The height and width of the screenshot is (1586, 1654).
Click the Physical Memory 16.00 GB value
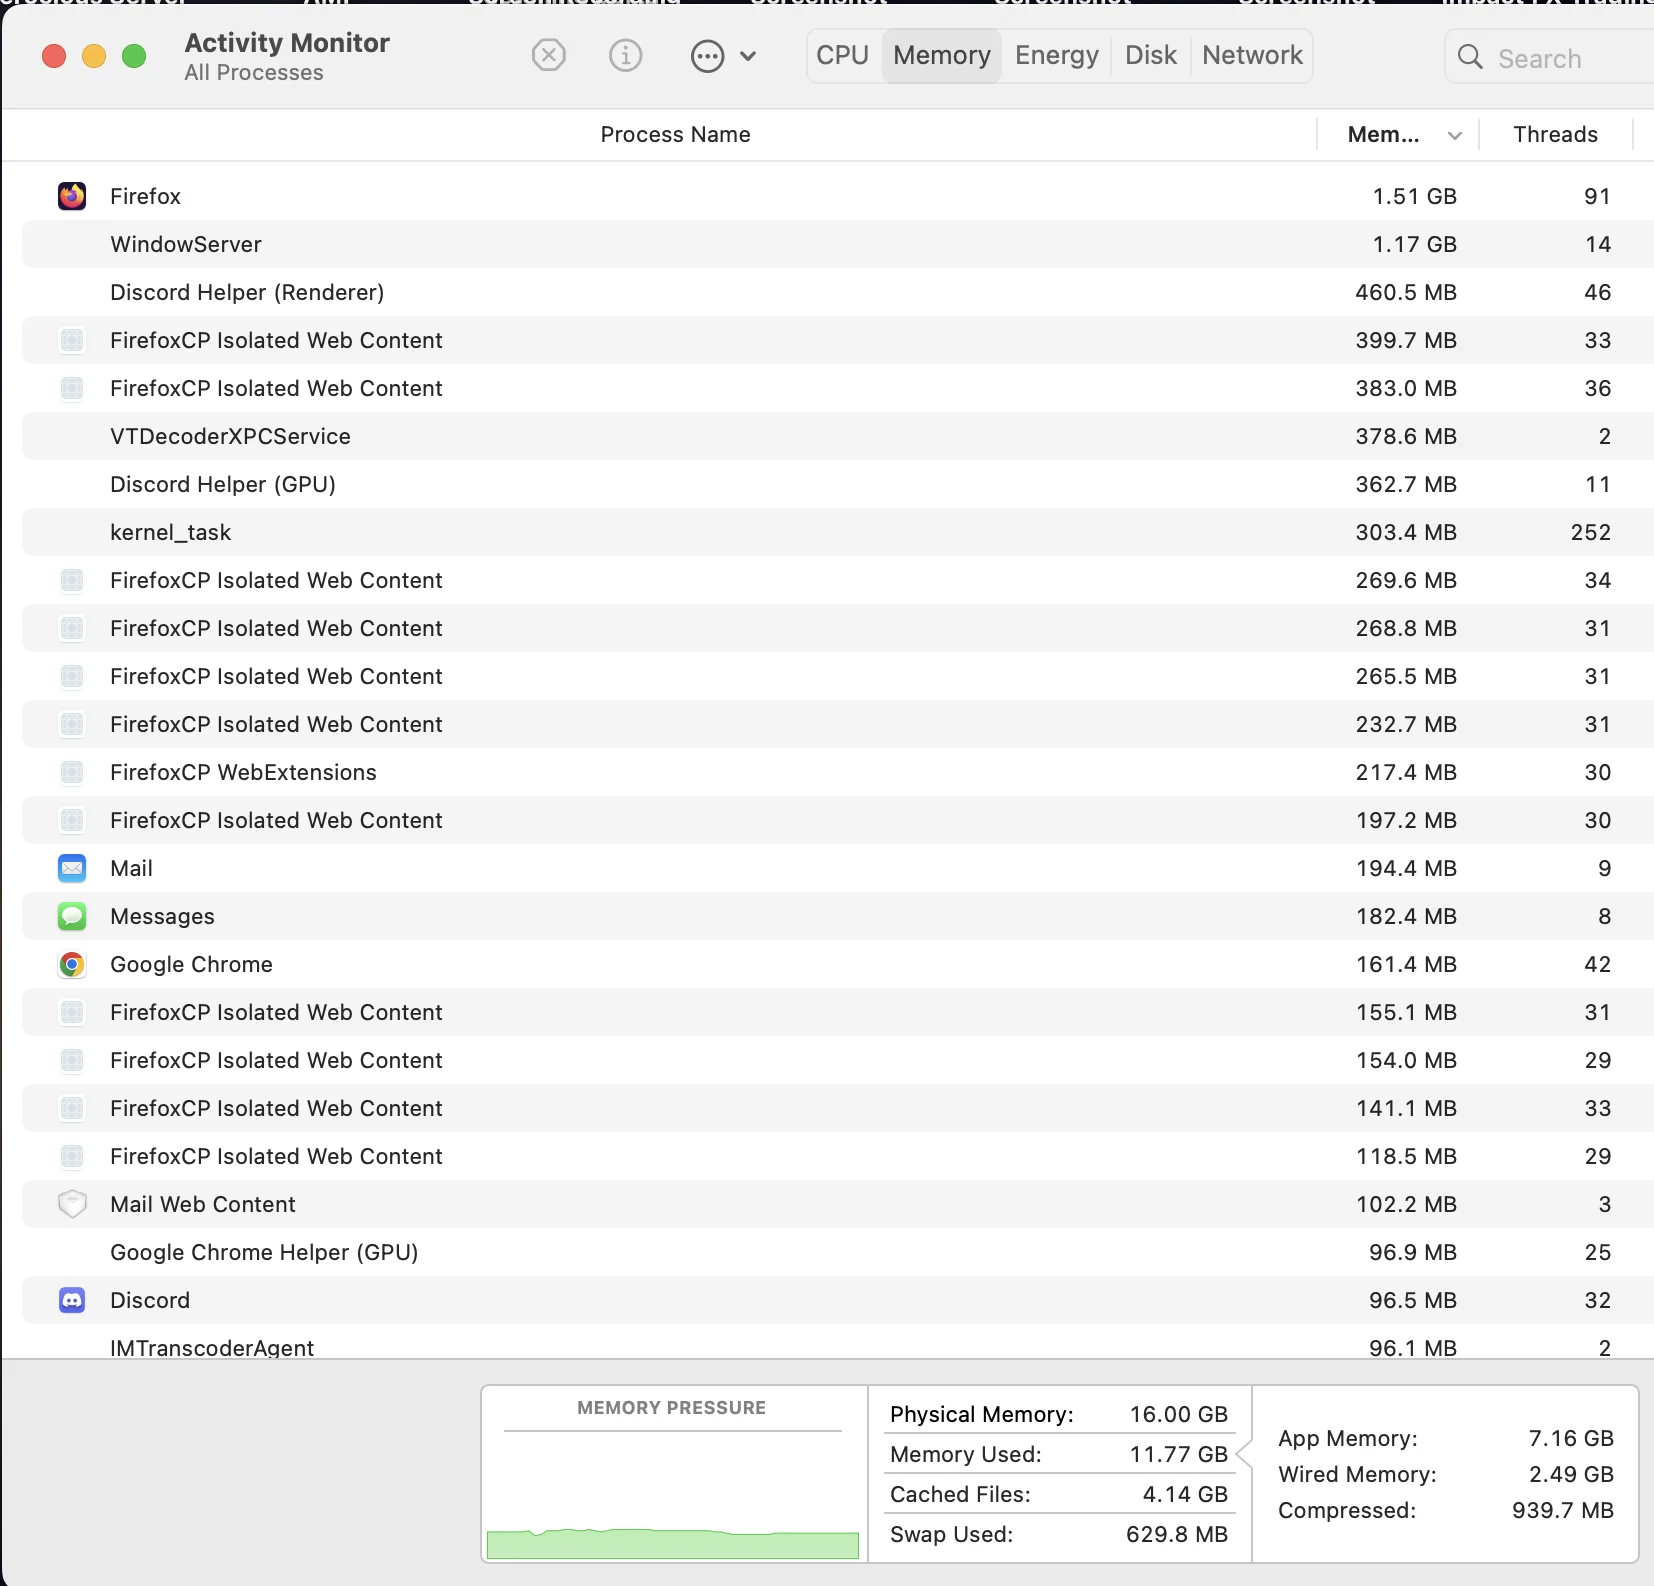(x=1178, y=1414)
